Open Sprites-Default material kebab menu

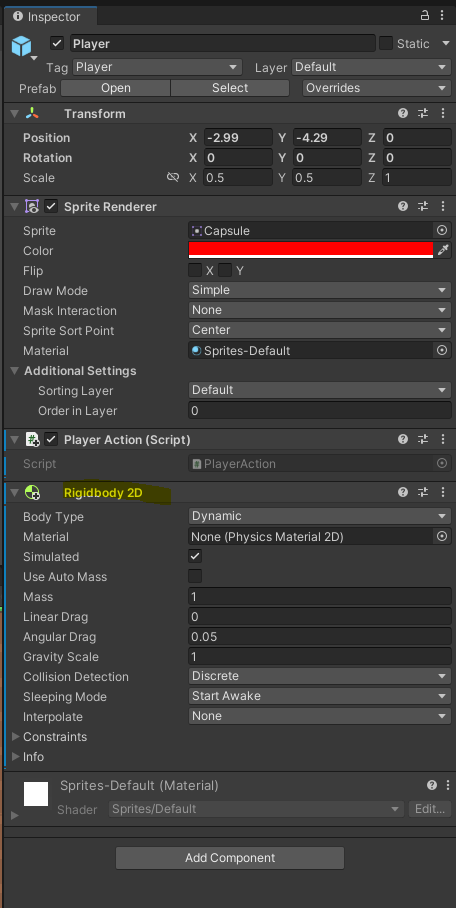(x=447, y=785)
